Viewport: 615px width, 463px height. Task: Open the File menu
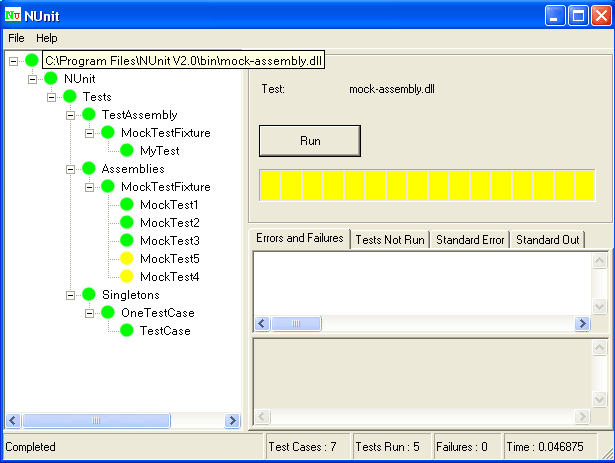[x=16, y=38]
